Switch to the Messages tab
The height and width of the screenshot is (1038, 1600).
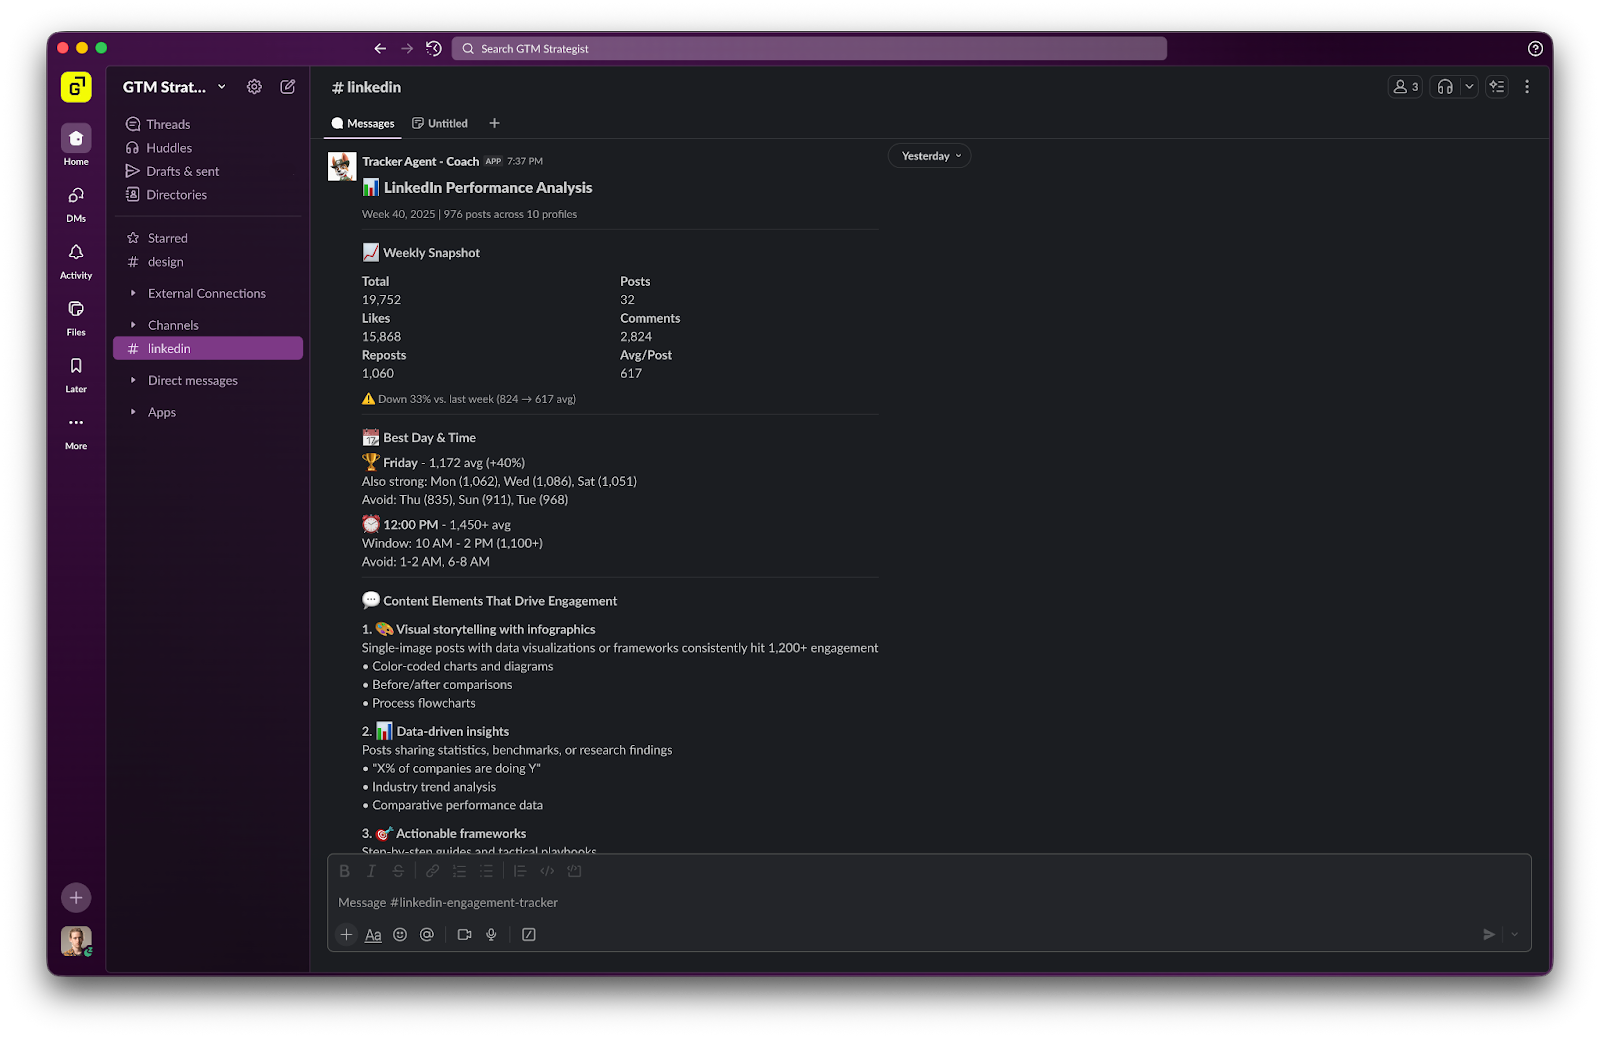tap(363, 124)
